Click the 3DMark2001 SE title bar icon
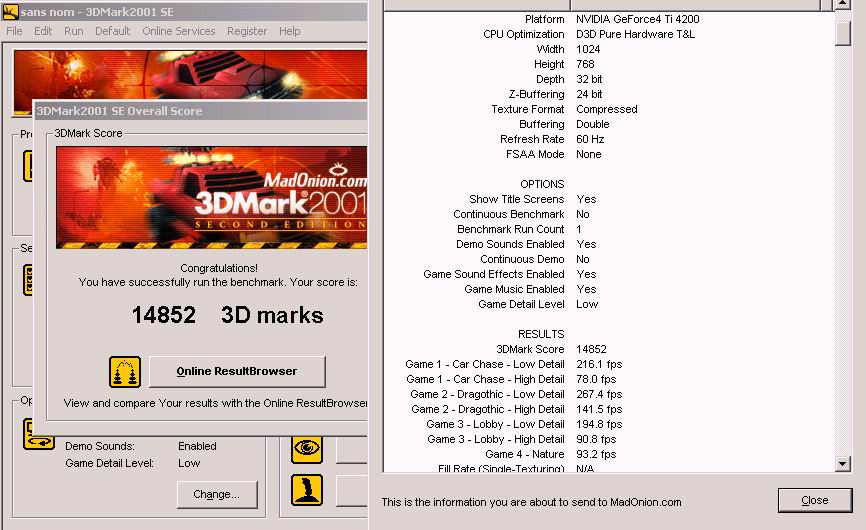Viewport: 866px width, 530px height. pos(10,12)
